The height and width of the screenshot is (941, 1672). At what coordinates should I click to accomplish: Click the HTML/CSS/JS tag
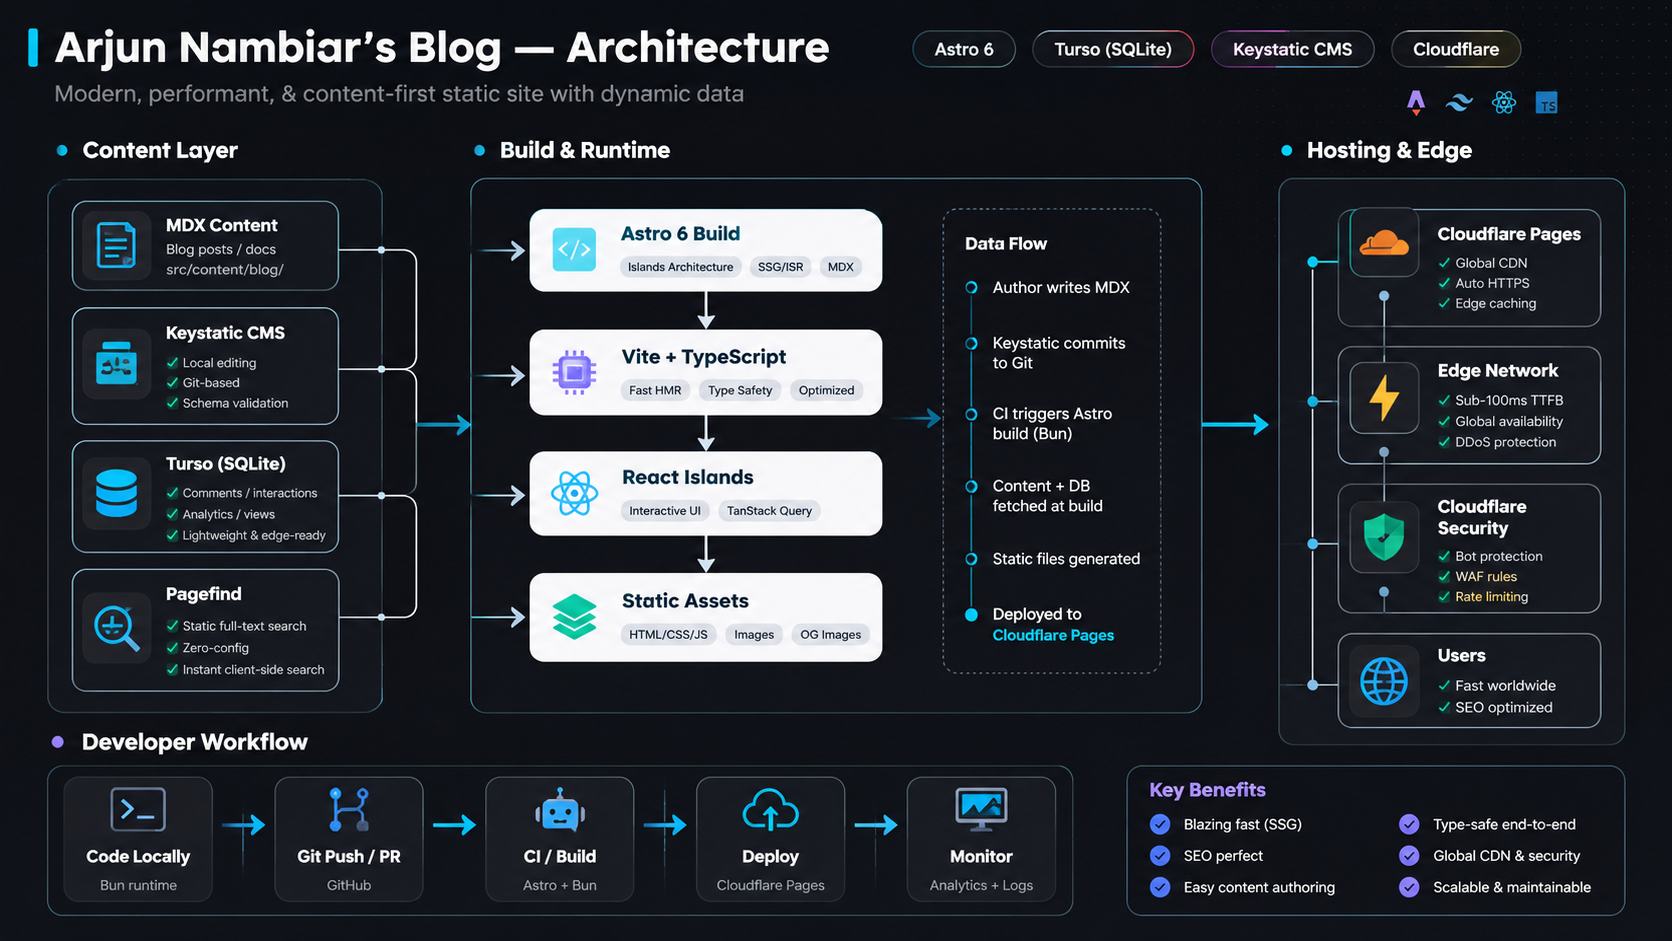click(668, 635)
